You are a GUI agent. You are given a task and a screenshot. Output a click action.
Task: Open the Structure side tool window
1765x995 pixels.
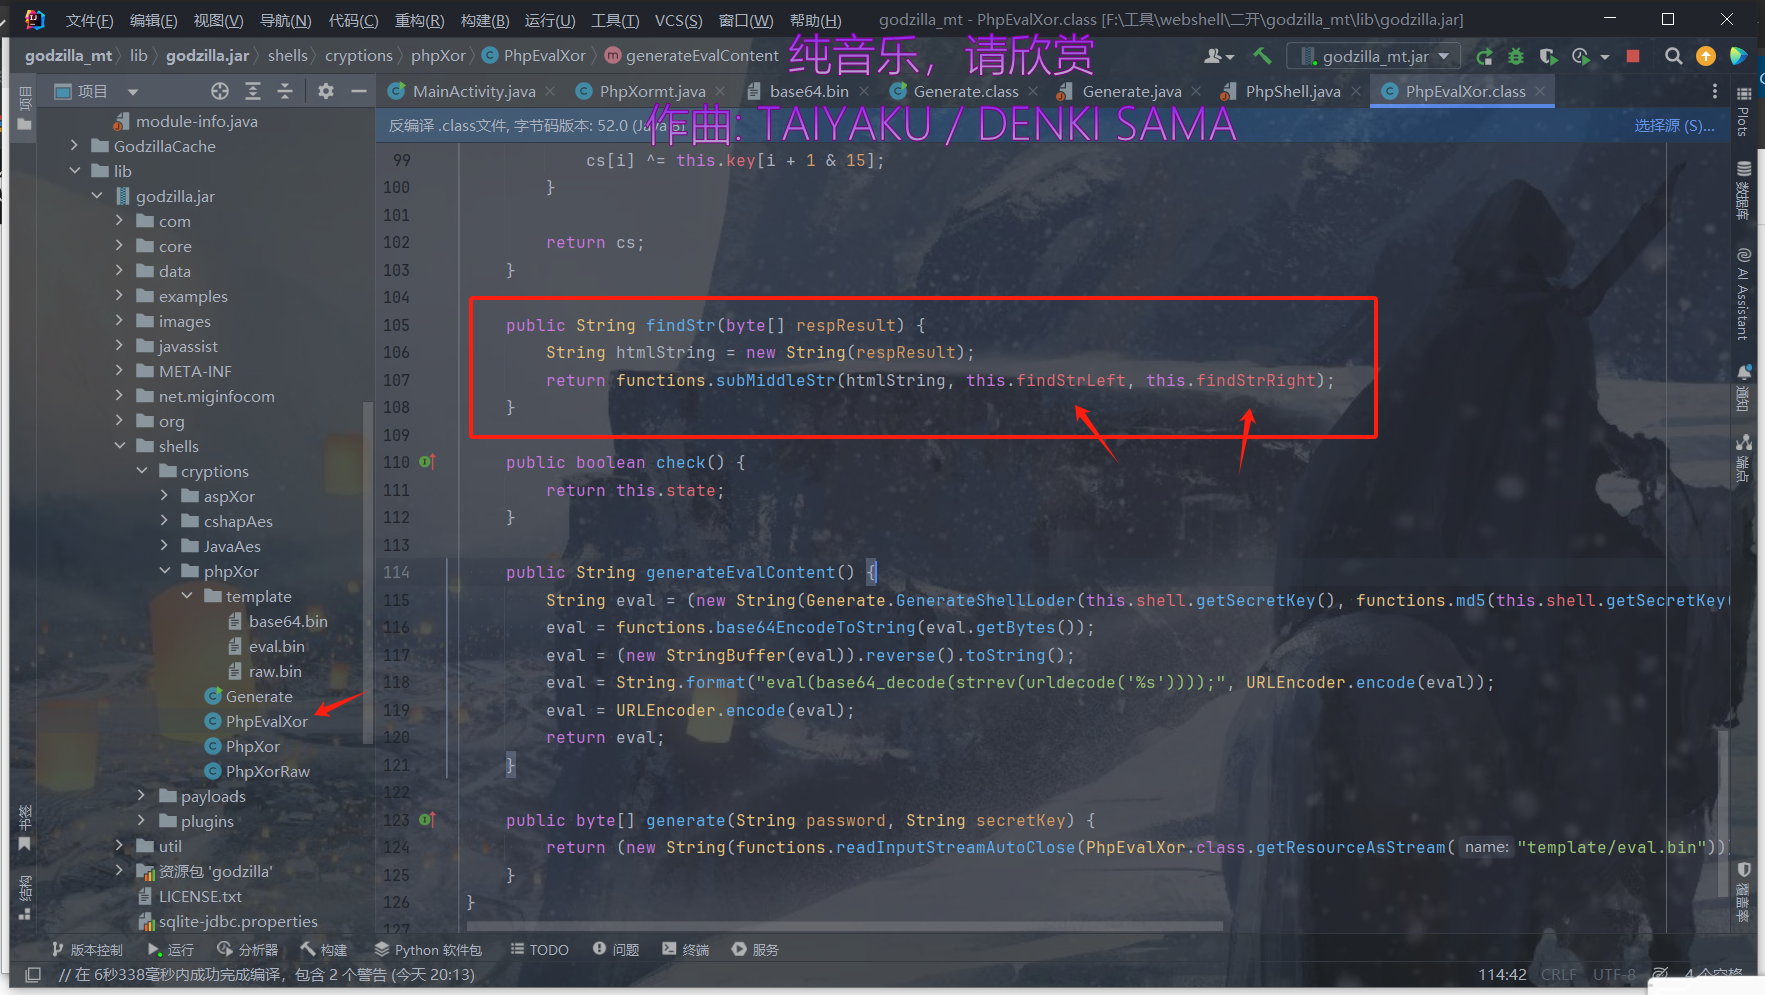[x=25, y=897]
